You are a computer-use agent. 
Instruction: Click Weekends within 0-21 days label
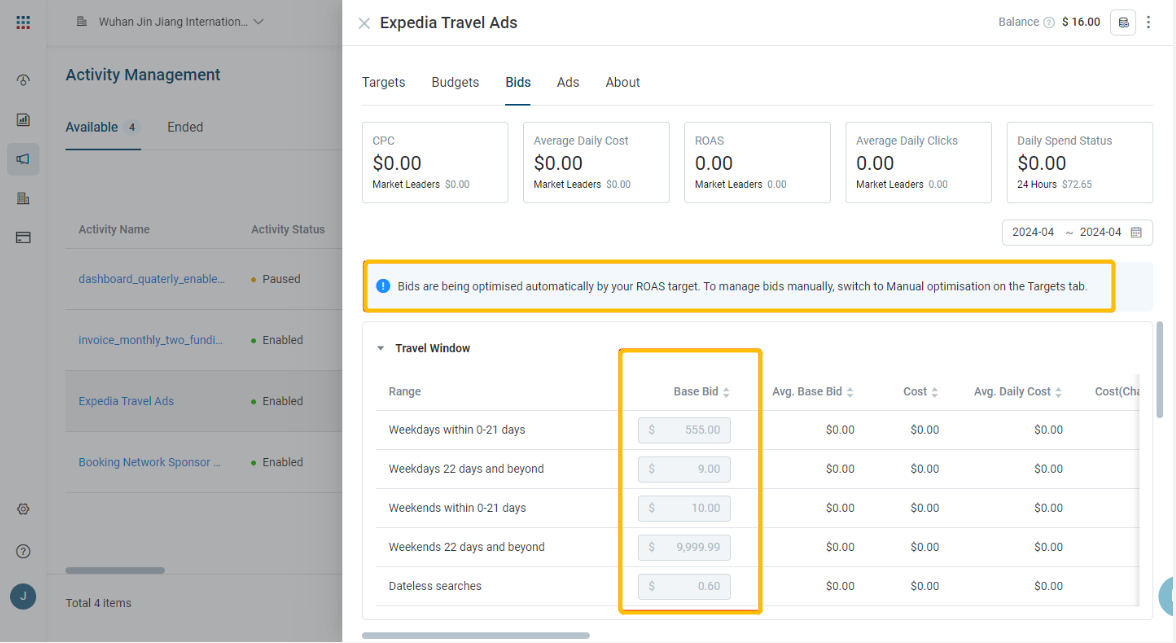458,508
